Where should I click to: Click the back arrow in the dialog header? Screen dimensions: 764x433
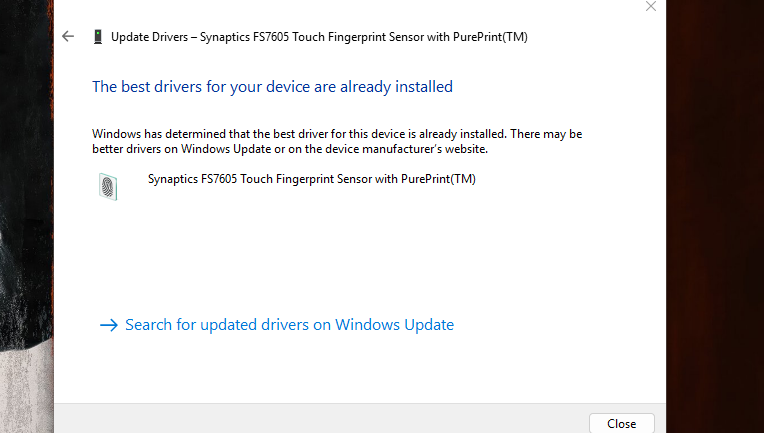click(x=68, y=36)
